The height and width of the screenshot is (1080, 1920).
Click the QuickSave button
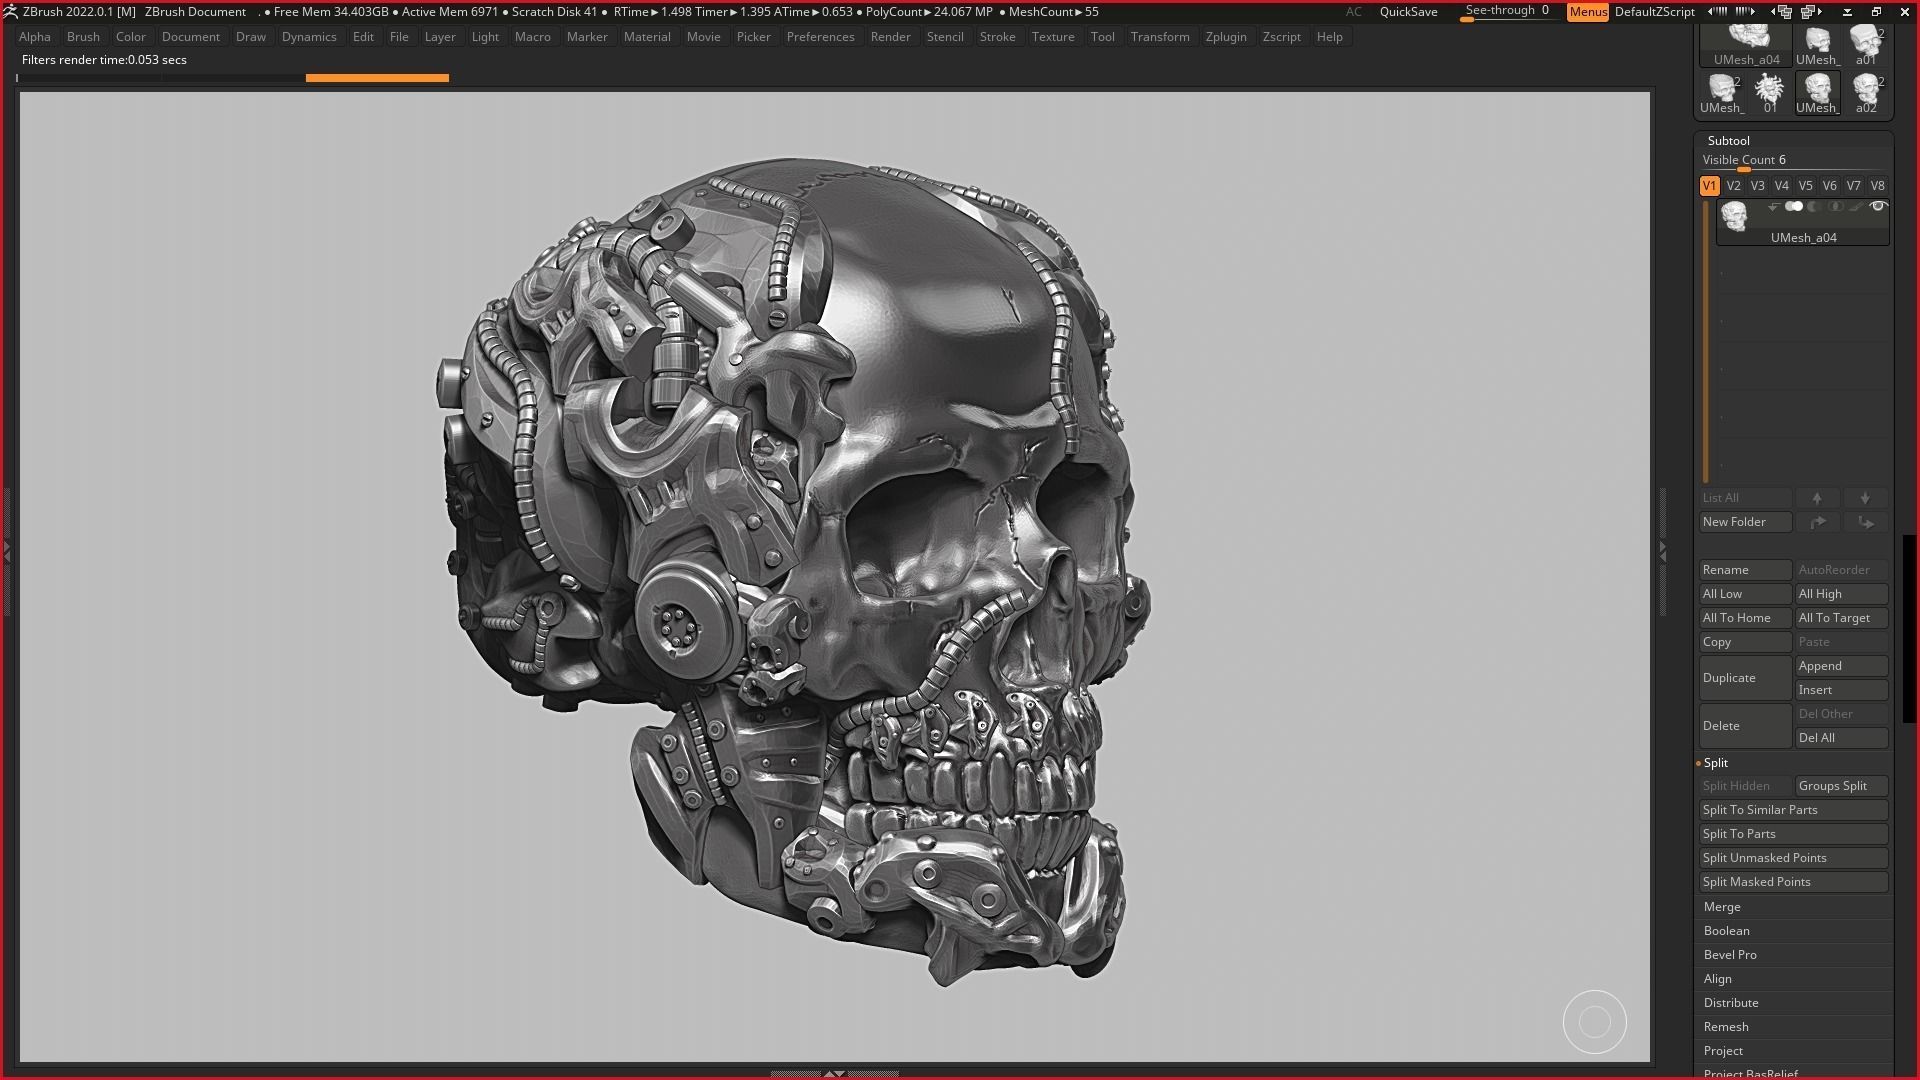point(1408,12)
